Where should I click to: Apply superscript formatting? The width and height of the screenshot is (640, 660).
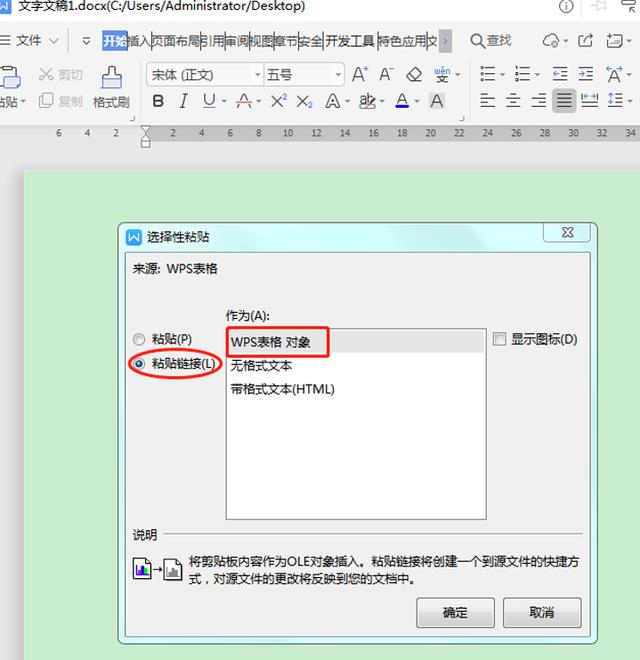point(278,101)
